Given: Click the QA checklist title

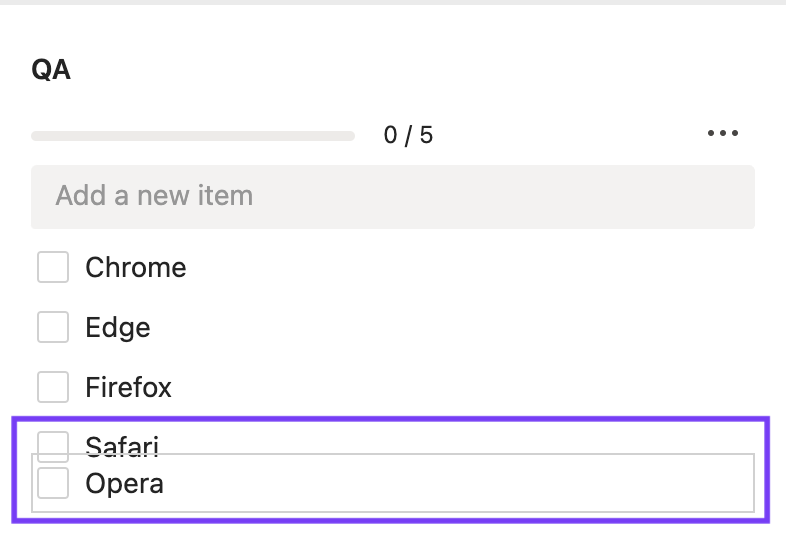Looking at the screenshot, I should click(x=51, y=71).
